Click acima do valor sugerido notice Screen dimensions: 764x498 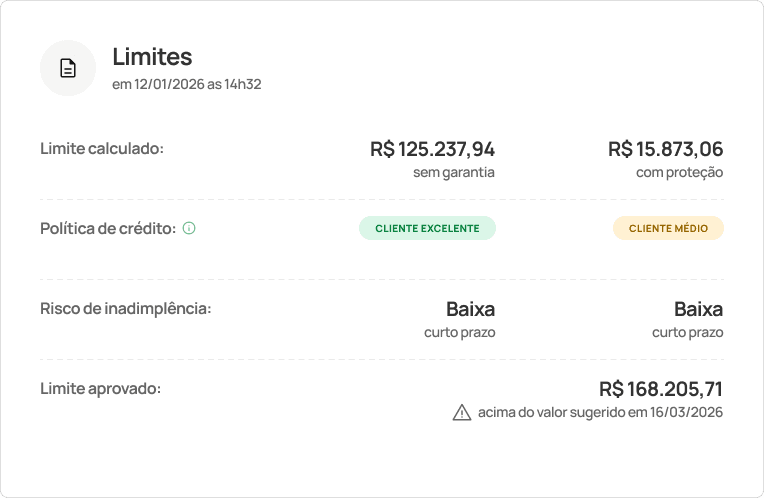[x=600, y=412]
